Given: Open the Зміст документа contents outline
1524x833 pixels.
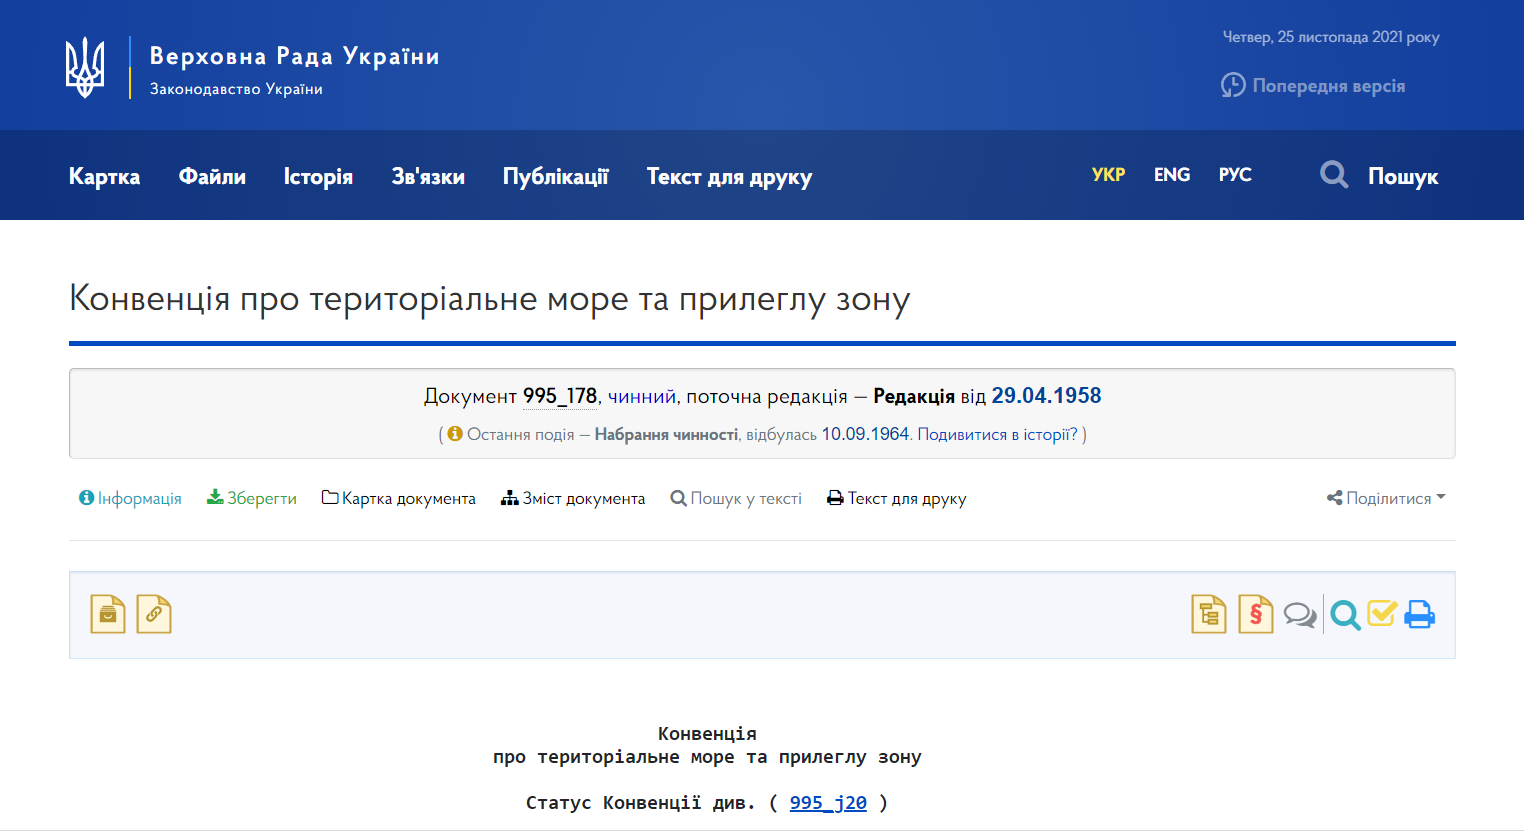Looking at the screenshot, I should 573,498.
